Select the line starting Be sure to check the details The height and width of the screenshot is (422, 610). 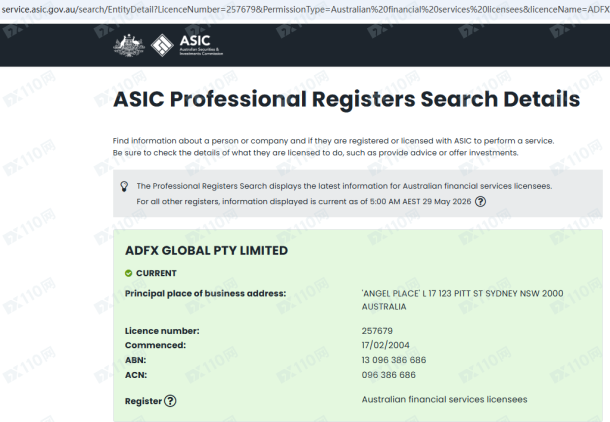click(x=316, y=153)
